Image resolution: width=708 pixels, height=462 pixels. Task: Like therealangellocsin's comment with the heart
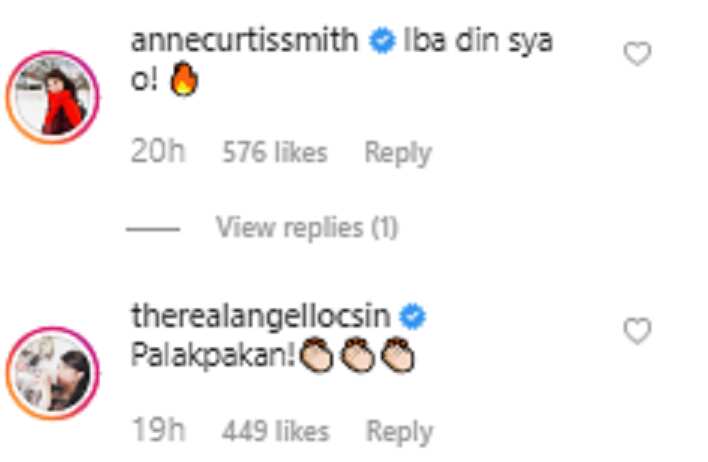637,331
